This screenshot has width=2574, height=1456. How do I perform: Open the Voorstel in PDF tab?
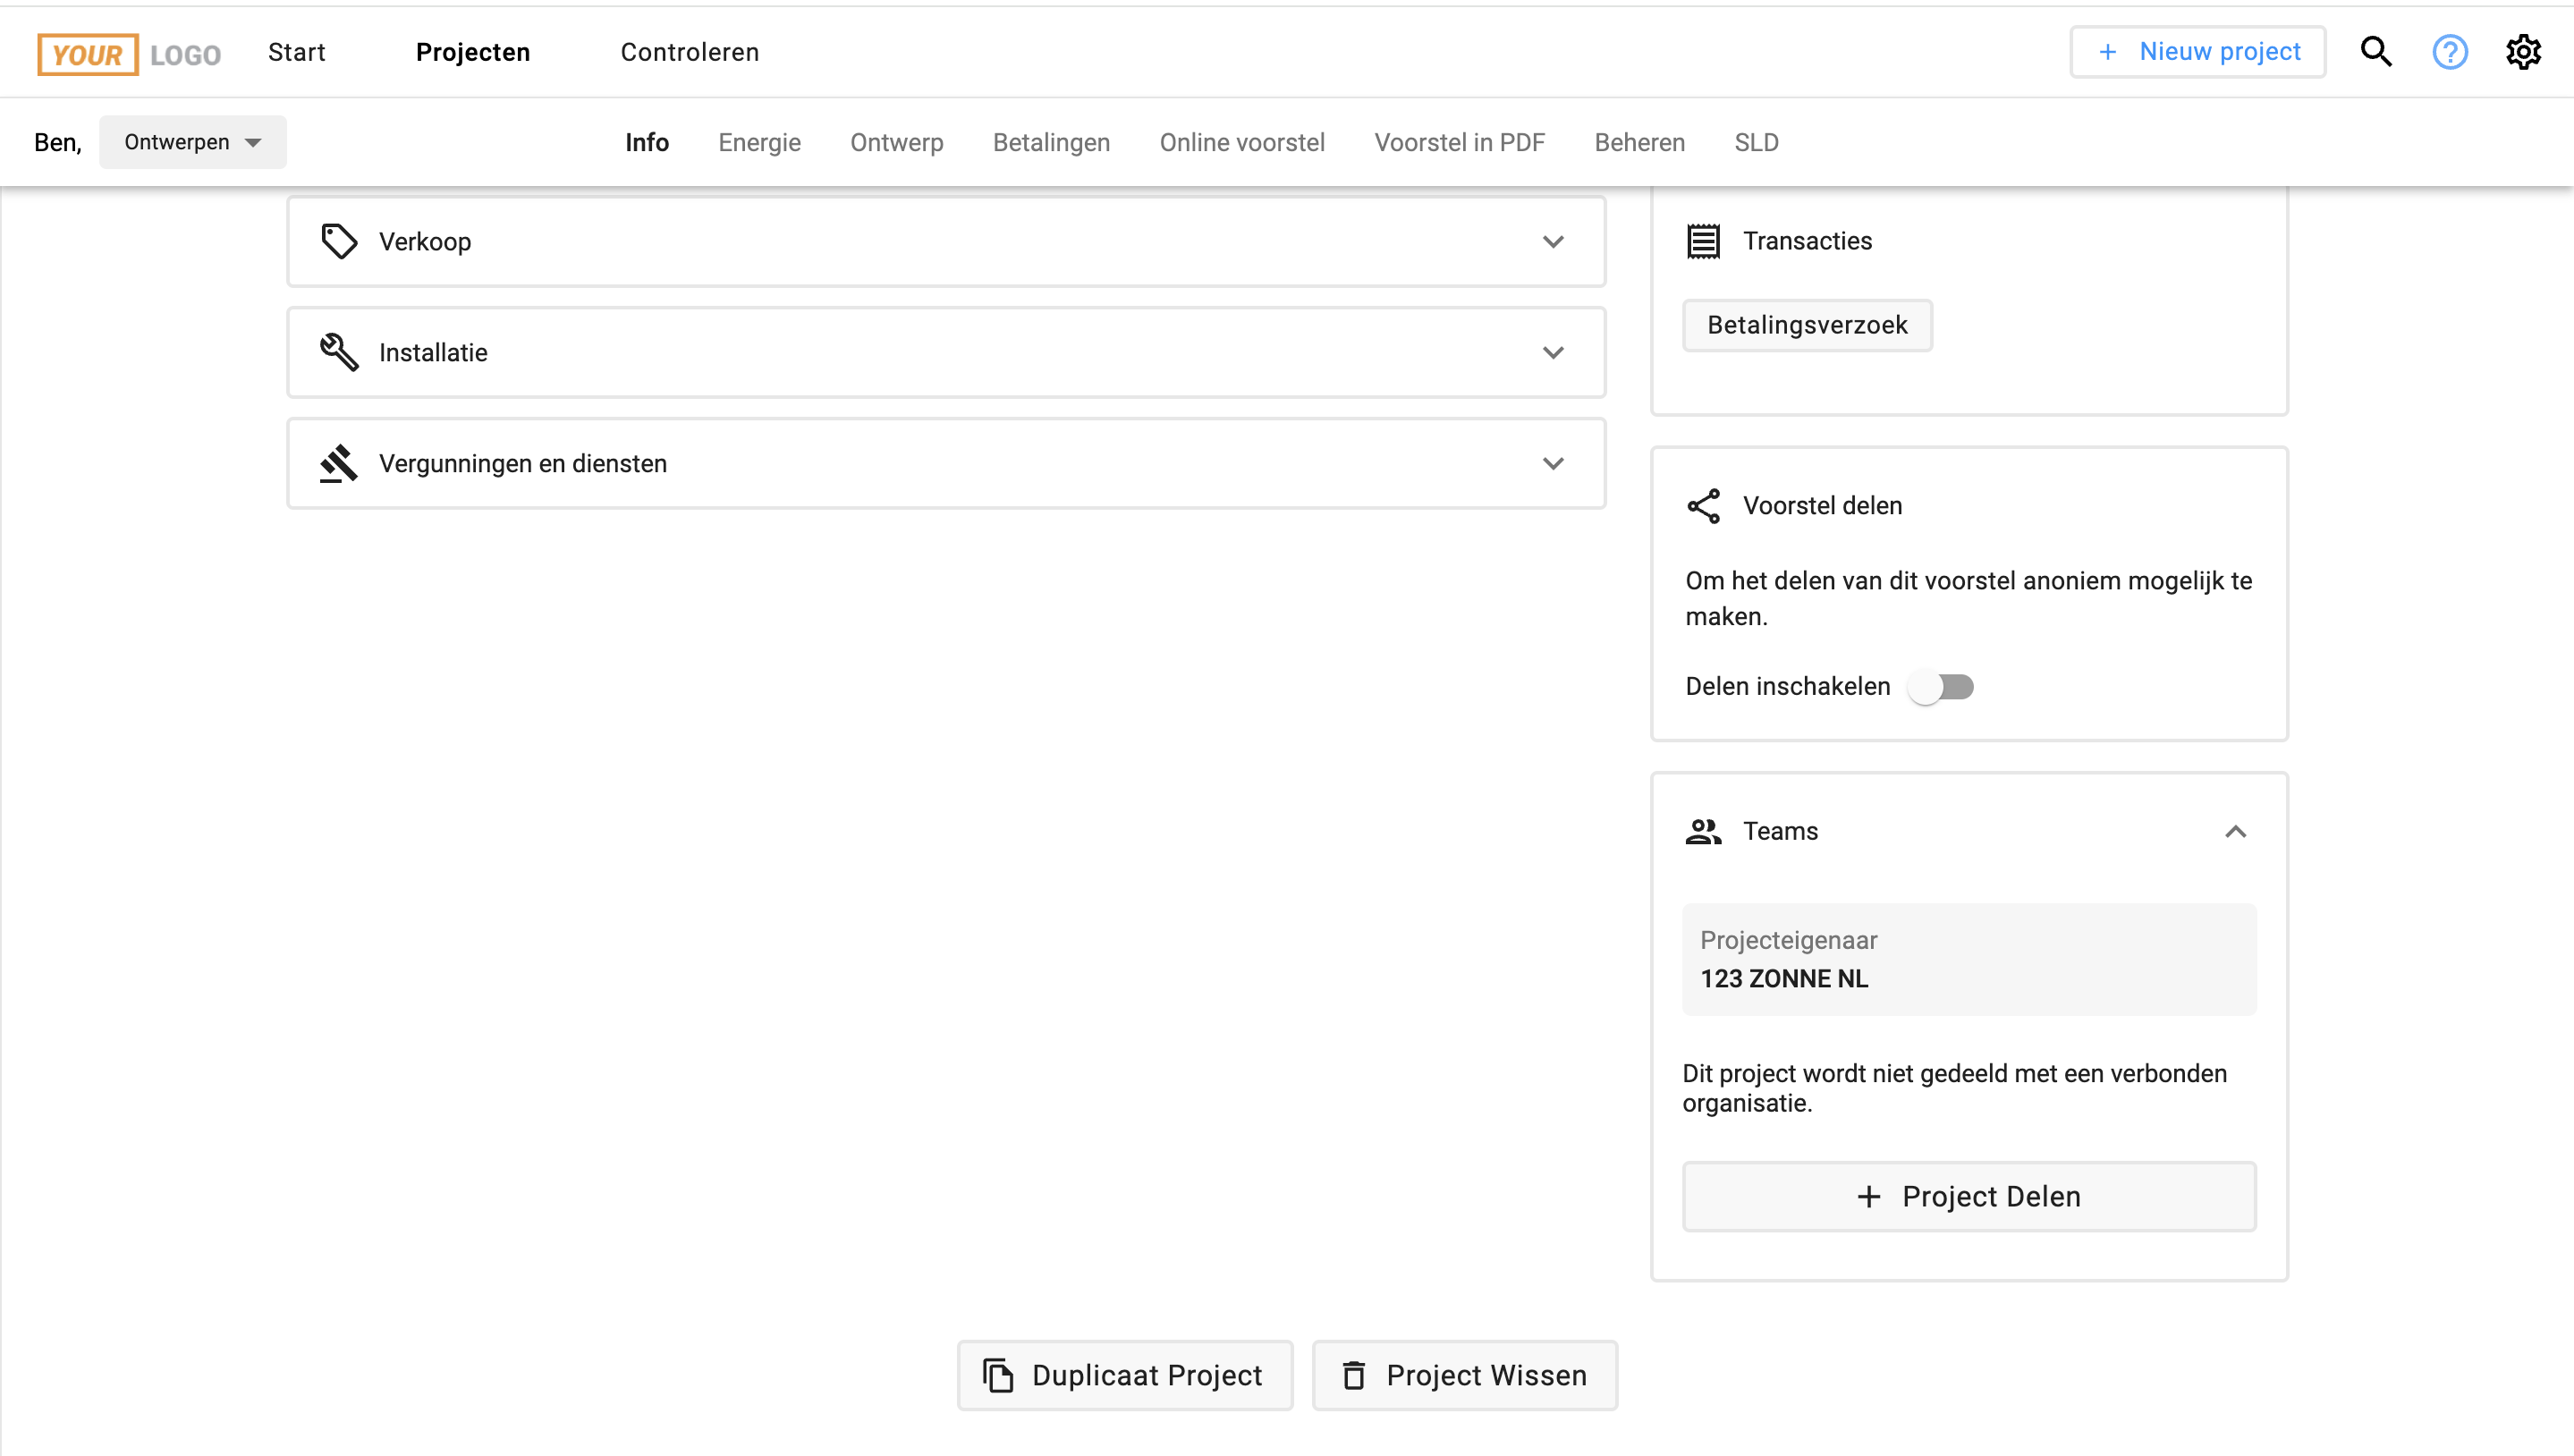coord(1460,142)
